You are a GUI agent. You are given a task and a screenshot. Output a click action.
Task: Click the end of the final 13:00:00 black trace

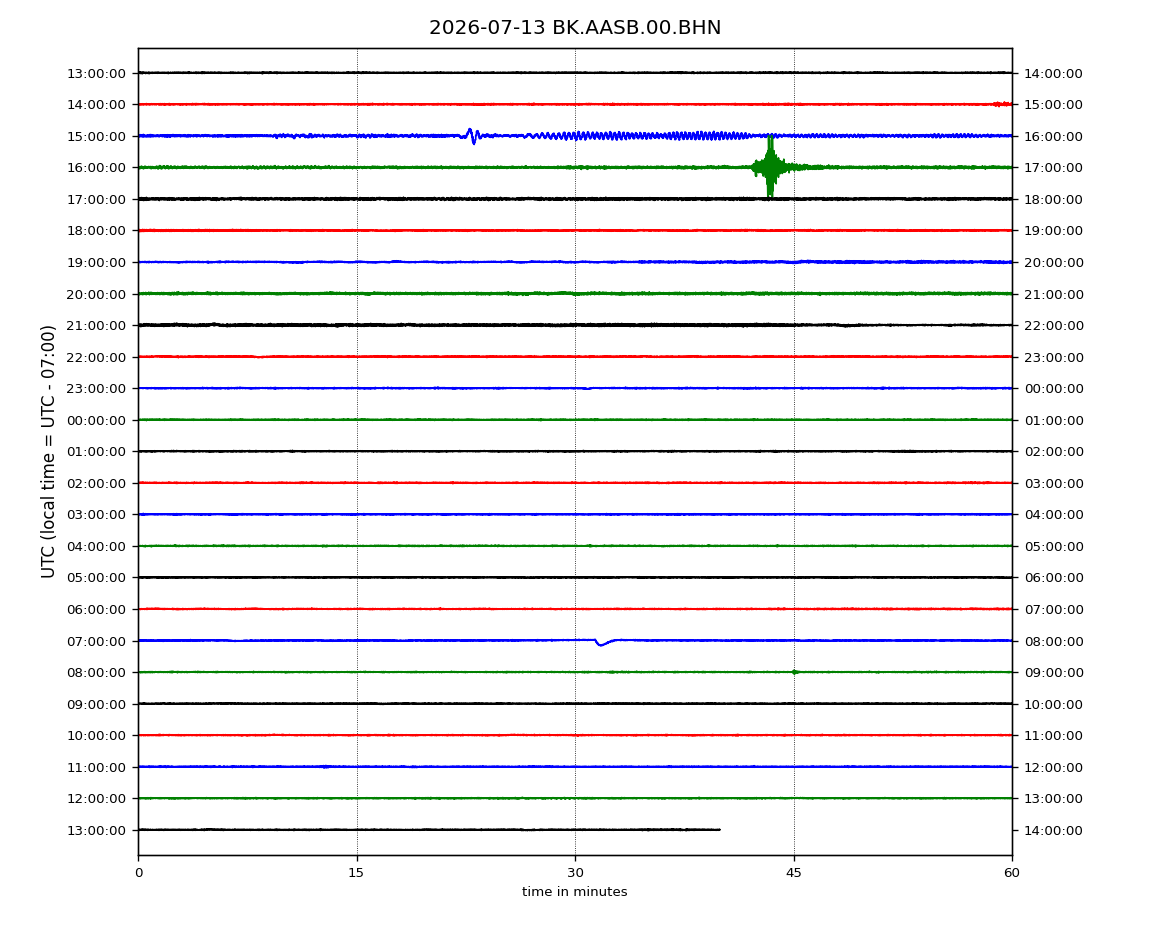(x=719, y=830)
